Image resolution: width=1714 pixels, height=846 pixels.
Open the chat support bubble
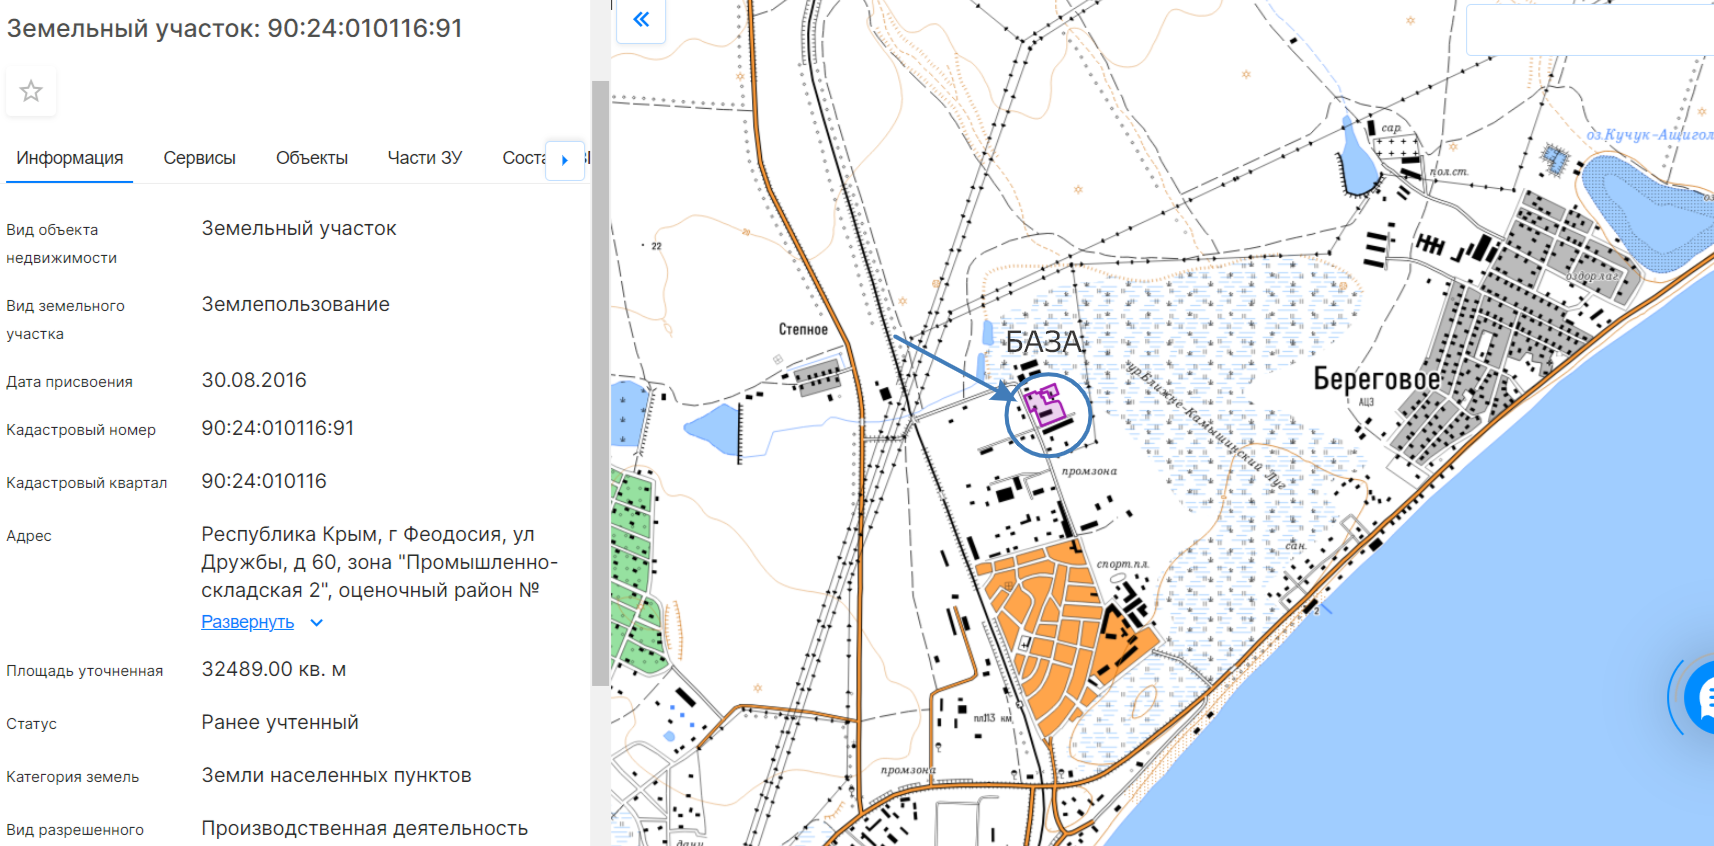[1700, 697]
